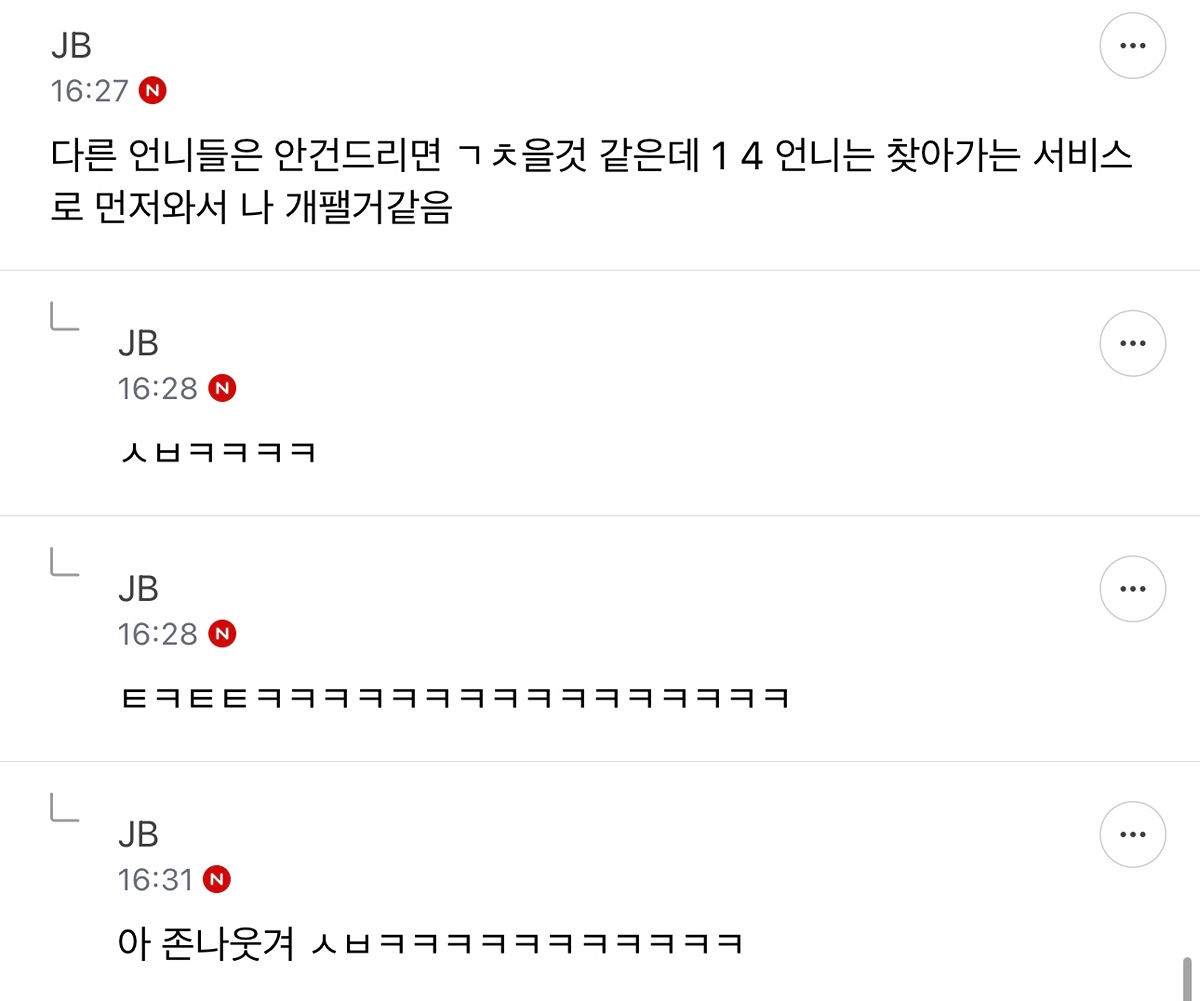The image size is (1200, 1001).
Task: Select the JB author name on ㅌㅋㅌㅌ reply
Action: coord(138,589)
